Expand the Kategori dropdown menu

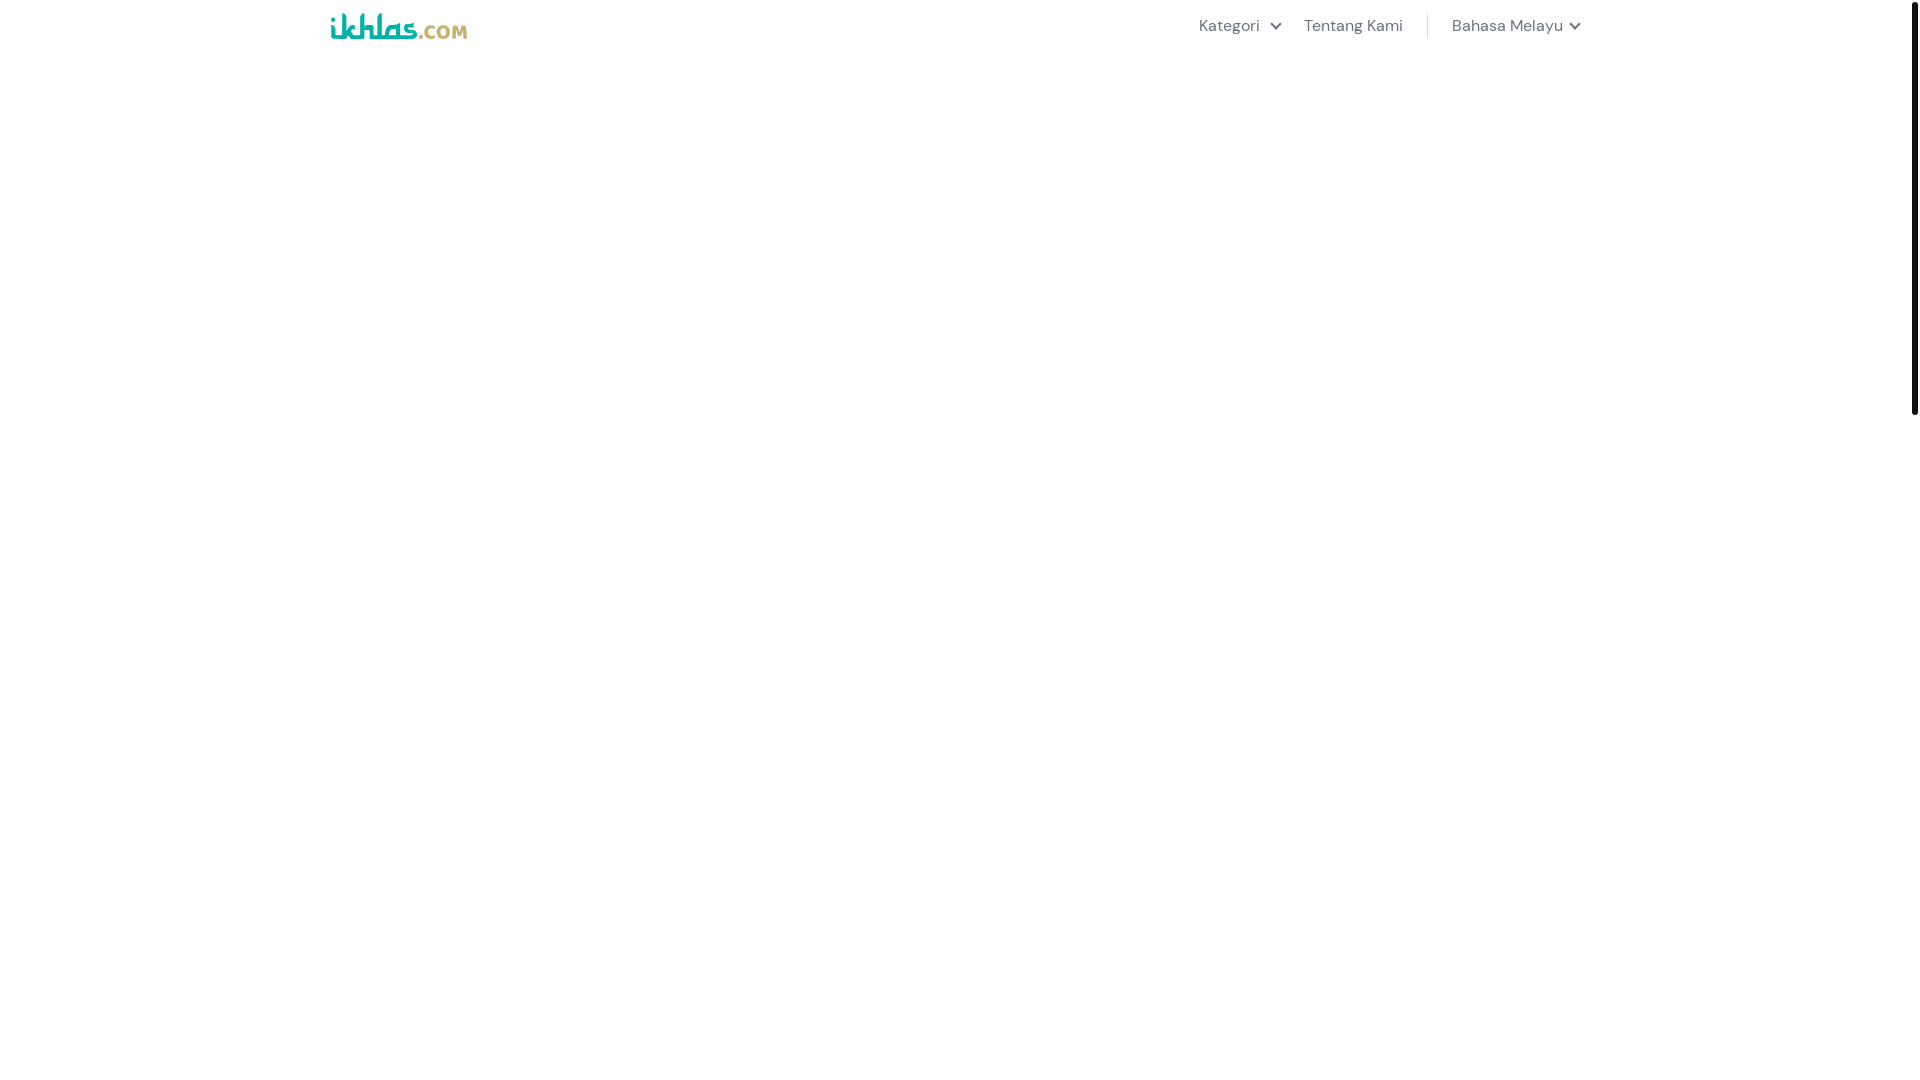point(1239,26)
